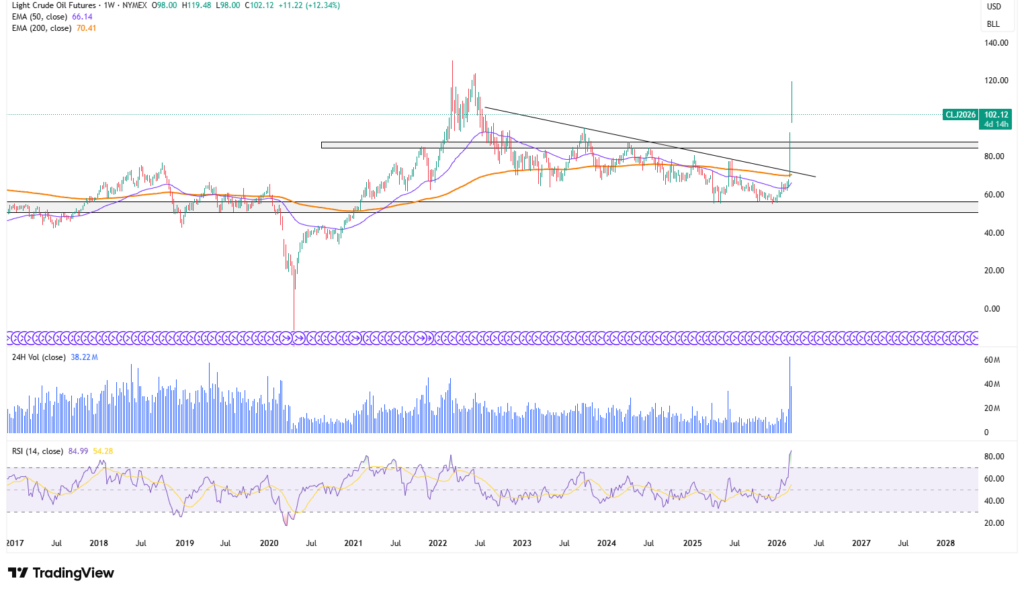1024x593 pixels.
Task: Click the tall latest volume bar
Action: click(x=790, y=395)
